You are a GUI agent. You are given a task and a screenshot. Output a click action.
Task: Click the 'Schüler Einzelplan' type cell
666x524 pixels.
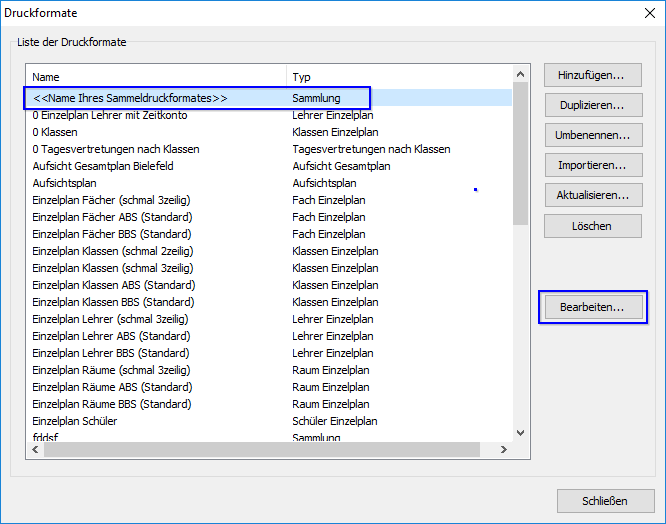[x=335, y=421]
